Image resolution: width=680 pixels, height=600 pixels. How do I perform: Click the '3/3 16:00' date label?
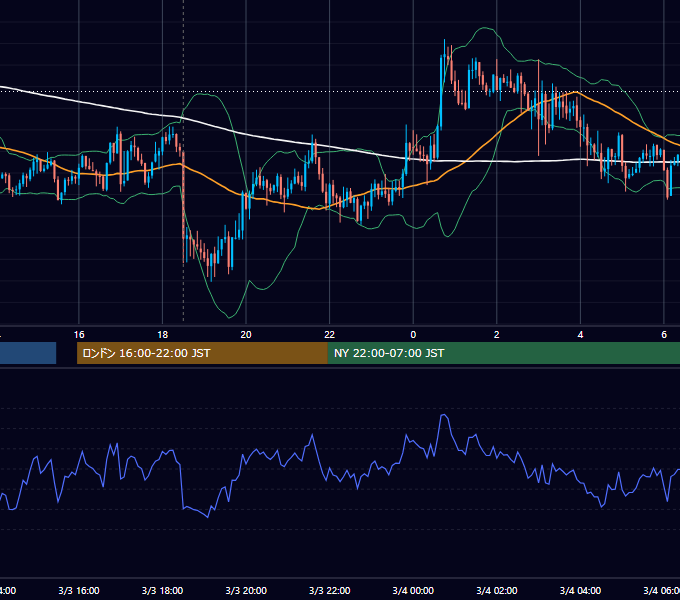(79, 590)
